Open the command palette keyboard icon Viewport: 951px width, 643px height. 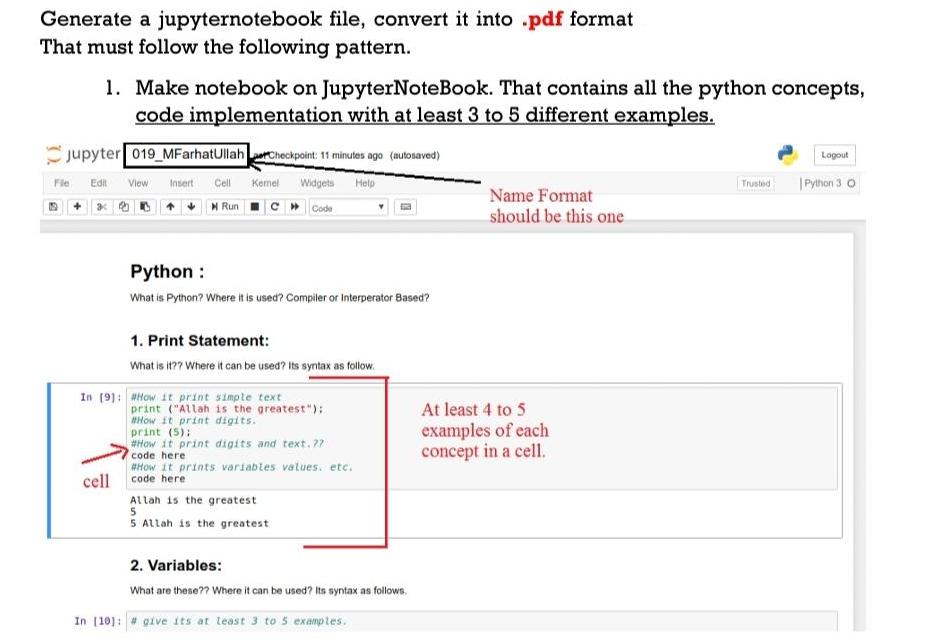(x=405, y=207)
